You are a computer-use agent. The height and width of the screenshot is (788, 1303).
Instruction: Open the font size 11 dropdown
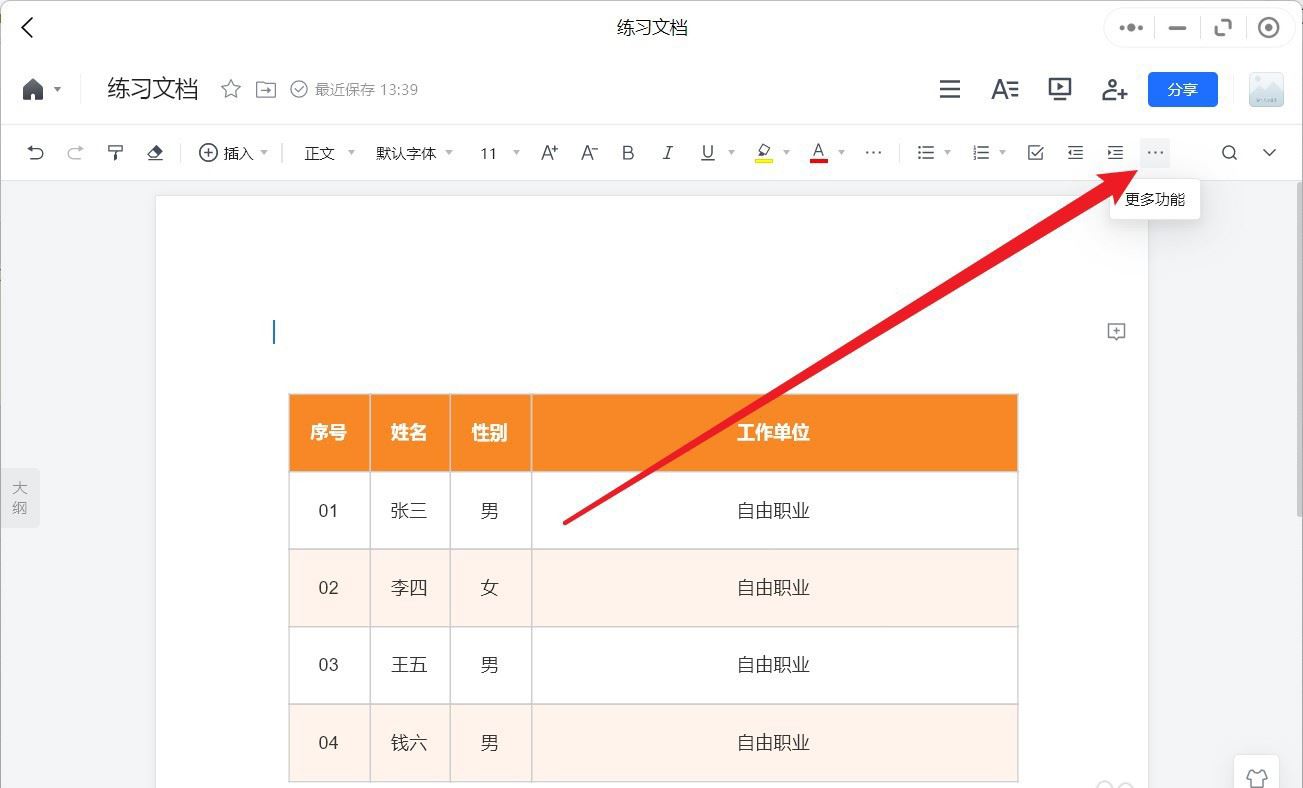(499, 153)
